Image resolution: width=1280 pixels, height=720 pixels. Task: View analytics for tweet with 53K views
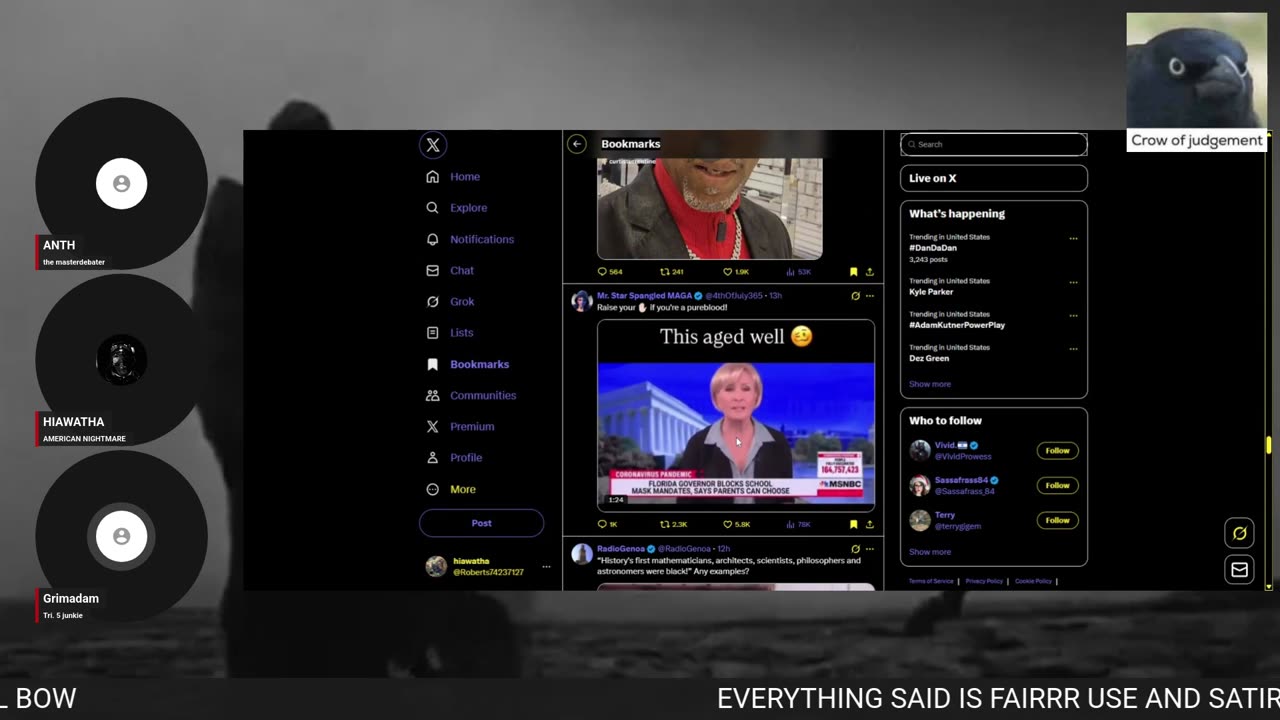(798, 272)
